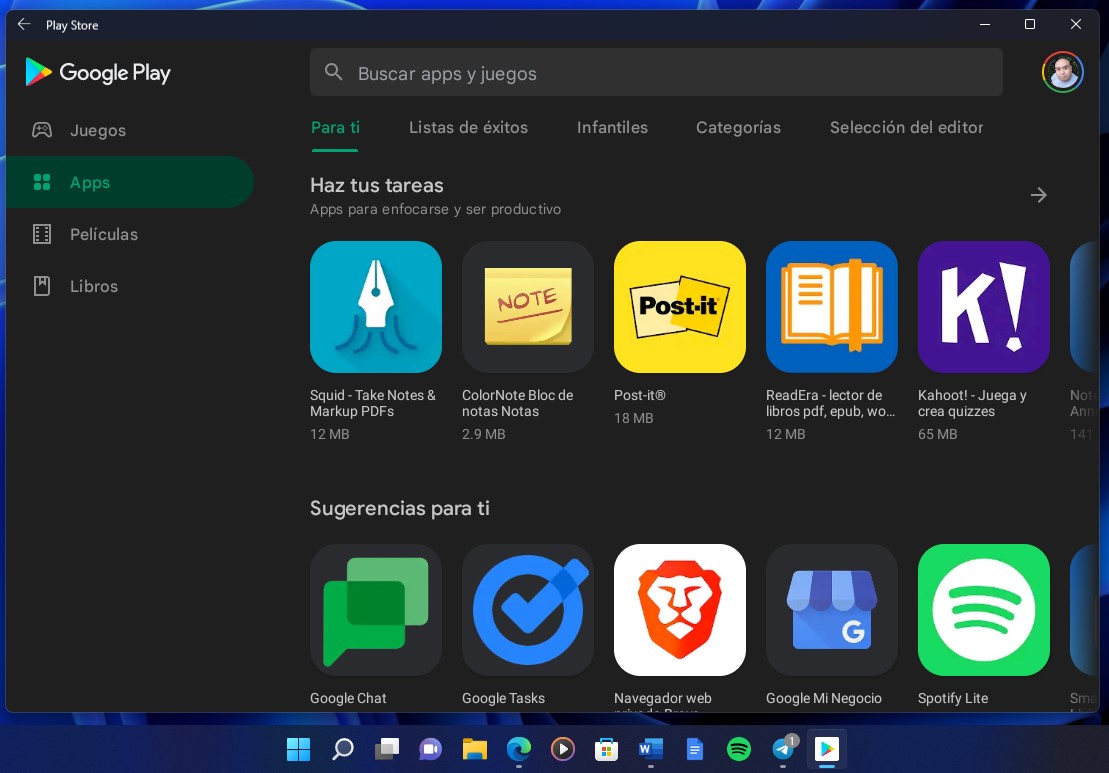Open the account profile avatar
Image resolution: width=1109 pixels, height=773 pixels.
pyautogui.click(x=1062, y=72)
